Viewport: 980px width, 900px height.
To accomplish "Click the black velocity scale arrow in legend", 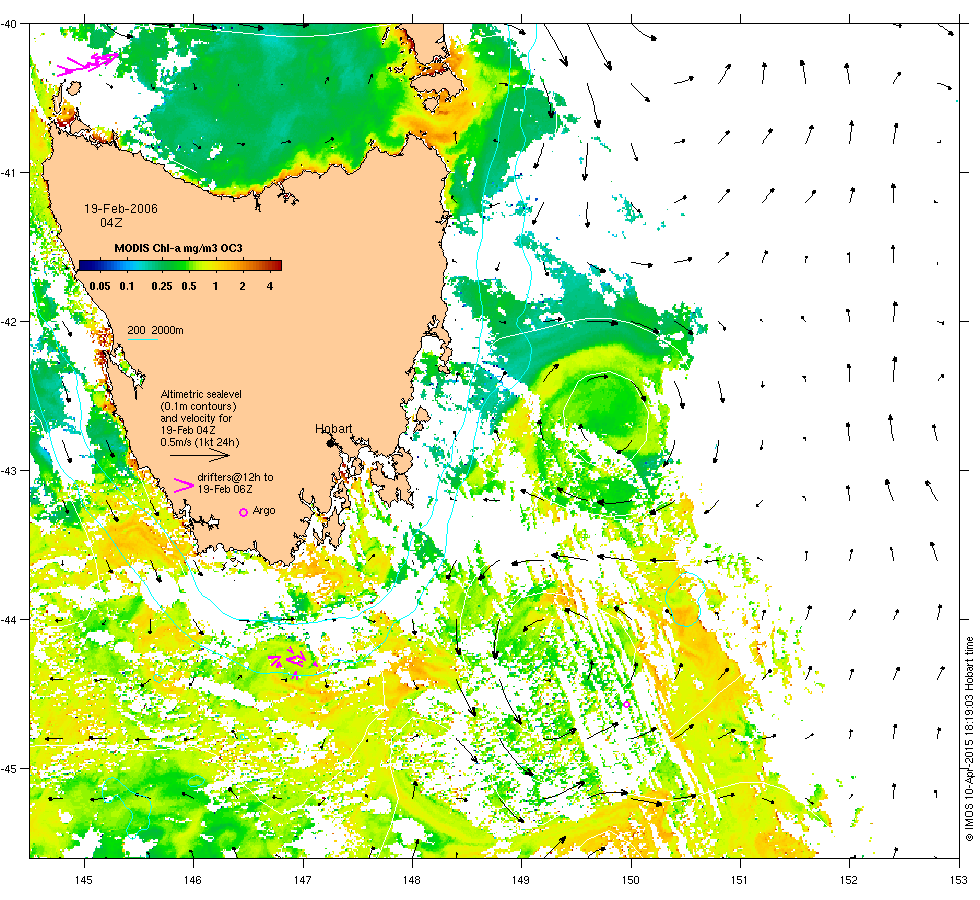I will 200,456.
